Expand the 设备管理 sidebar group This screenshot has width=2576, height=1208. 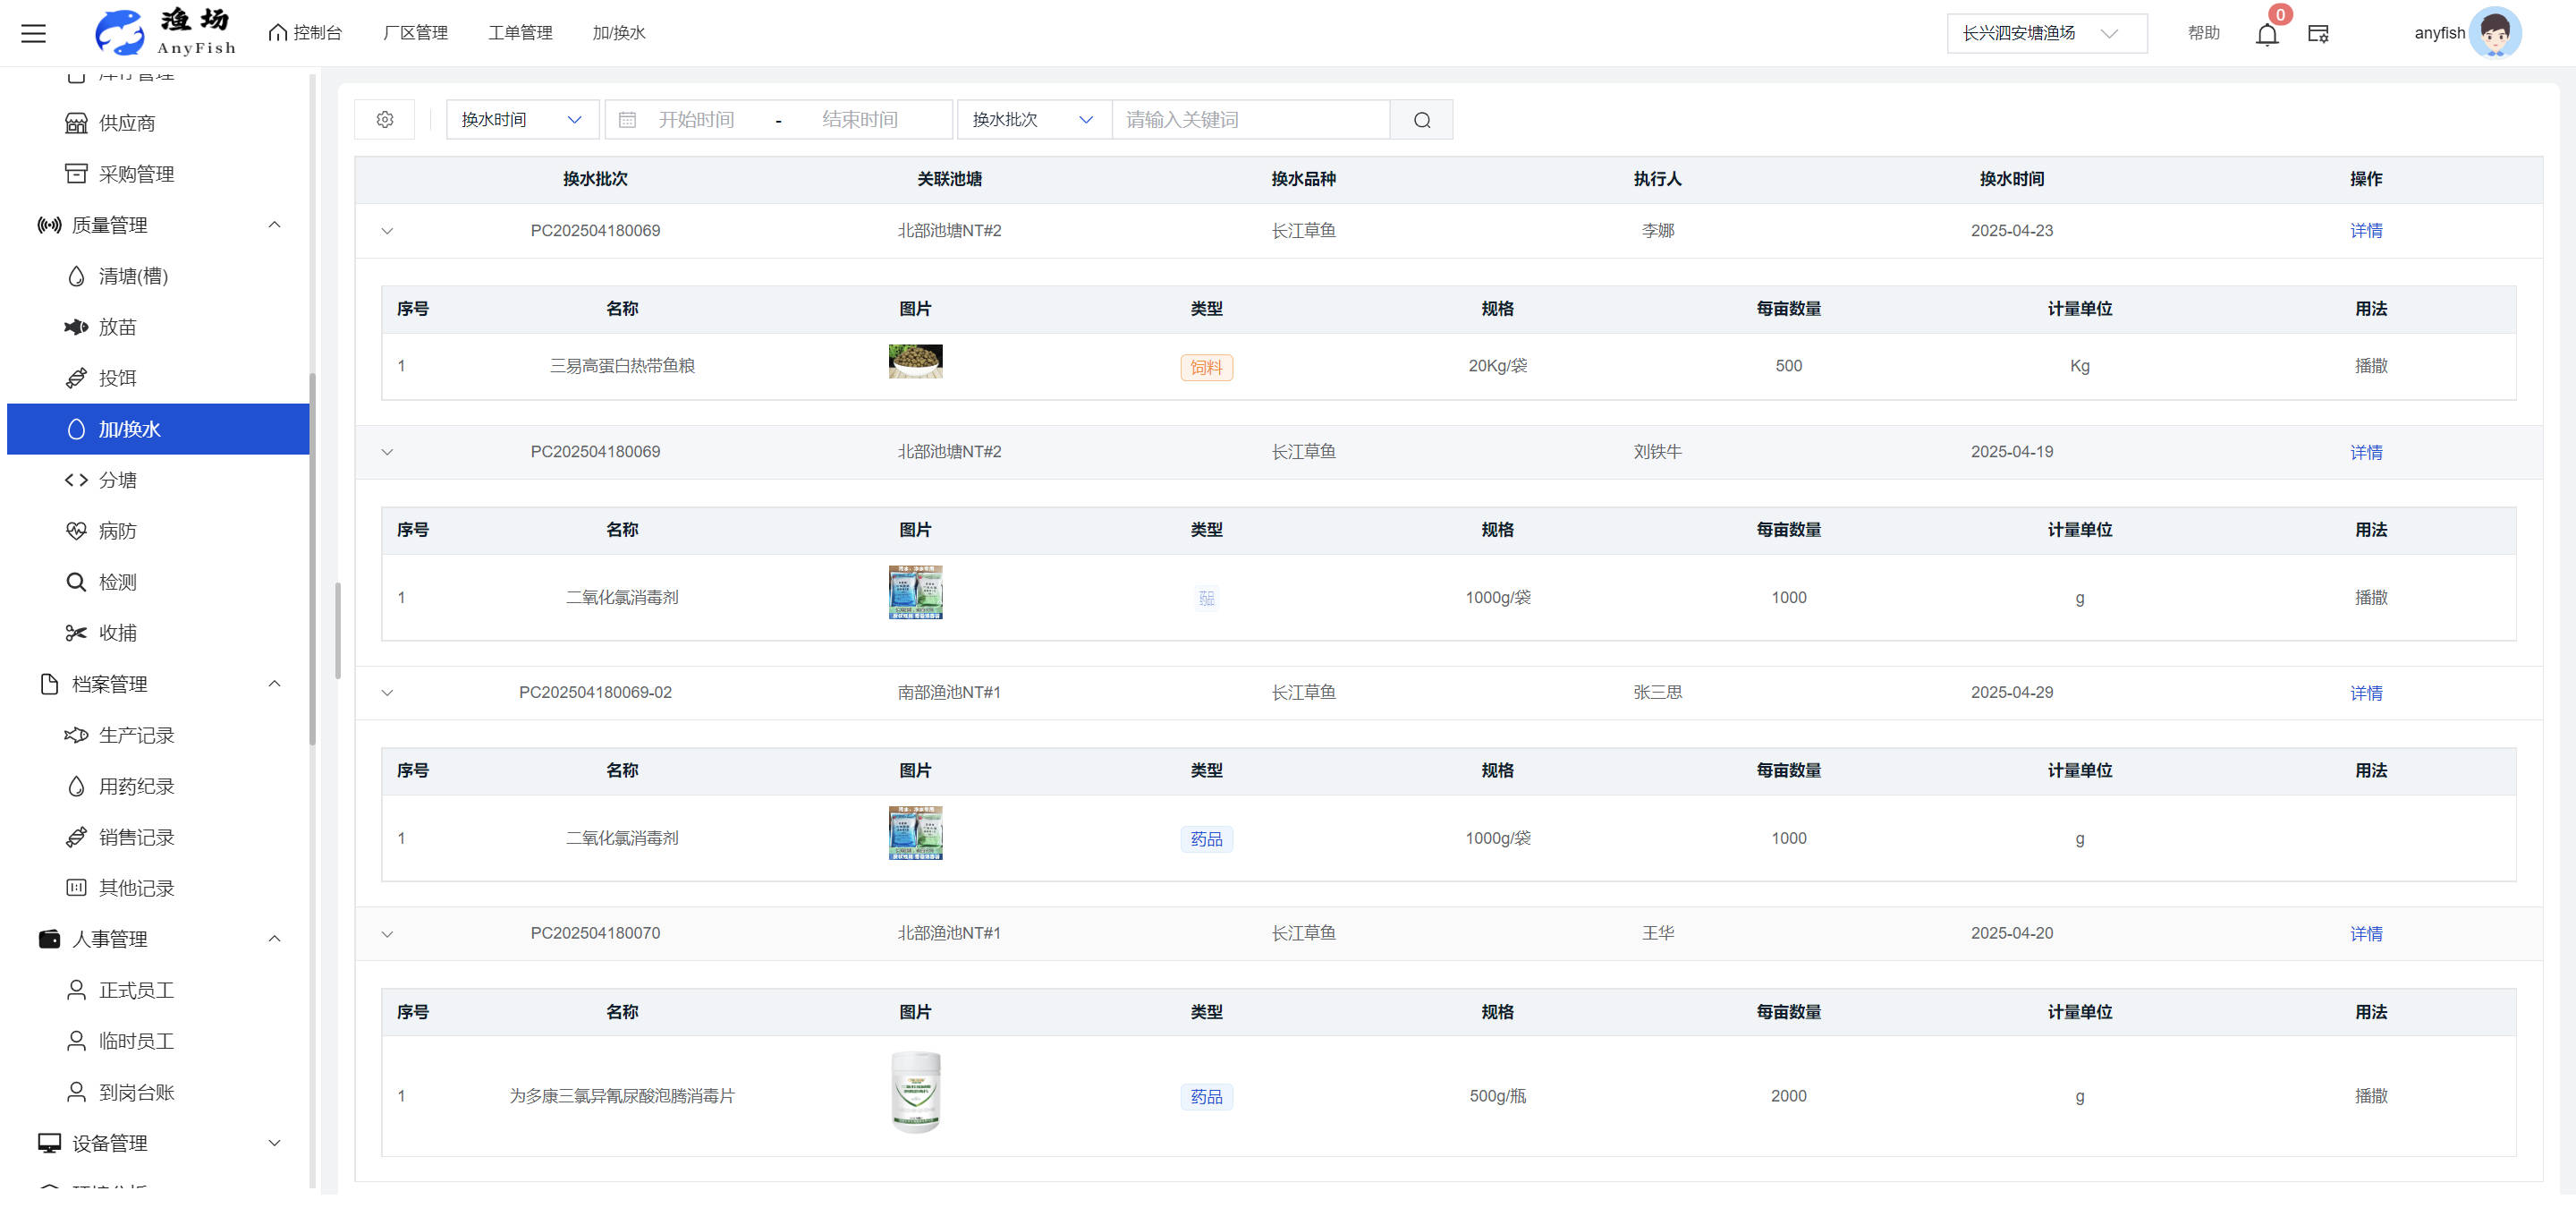pyautogui.click(x=274, y=1143)
